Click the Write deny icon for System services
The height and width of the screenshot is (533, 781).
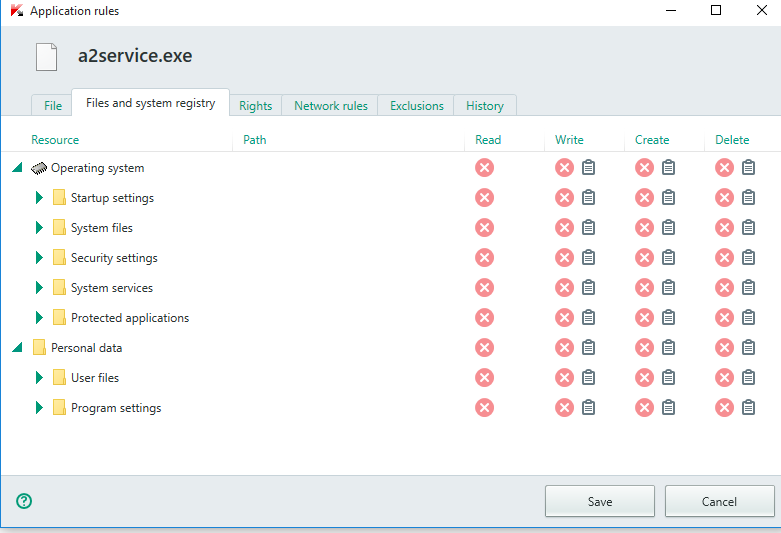point(564,288)
